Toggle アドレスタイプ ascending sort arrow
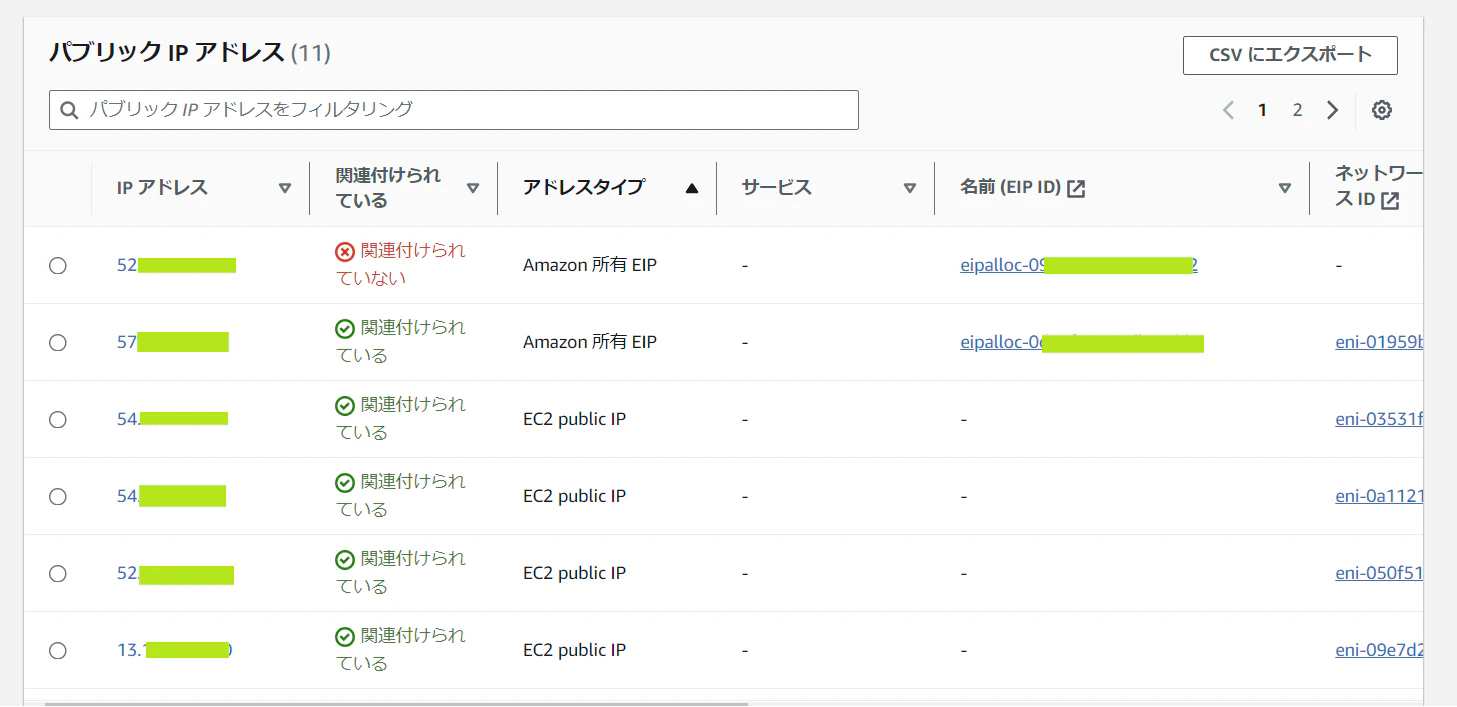Image resolution: width=1457 pixels, height=707 pixels. point(691,188)
